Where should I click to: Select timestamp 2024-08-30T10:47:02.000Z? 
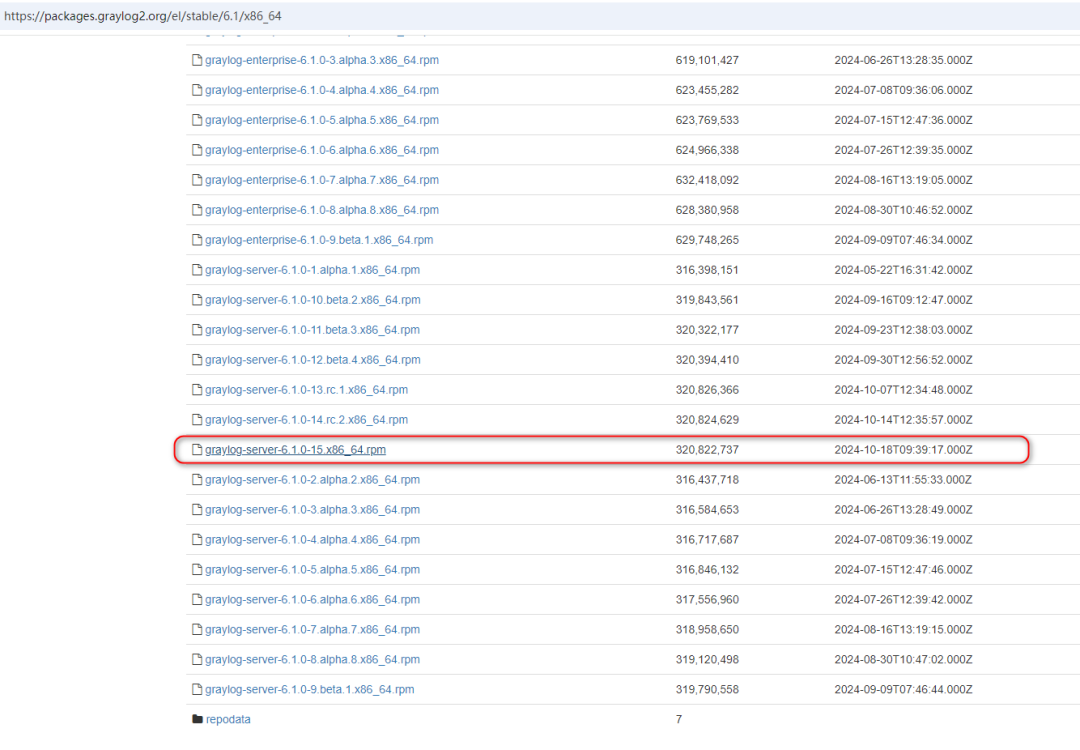(903, 659)
